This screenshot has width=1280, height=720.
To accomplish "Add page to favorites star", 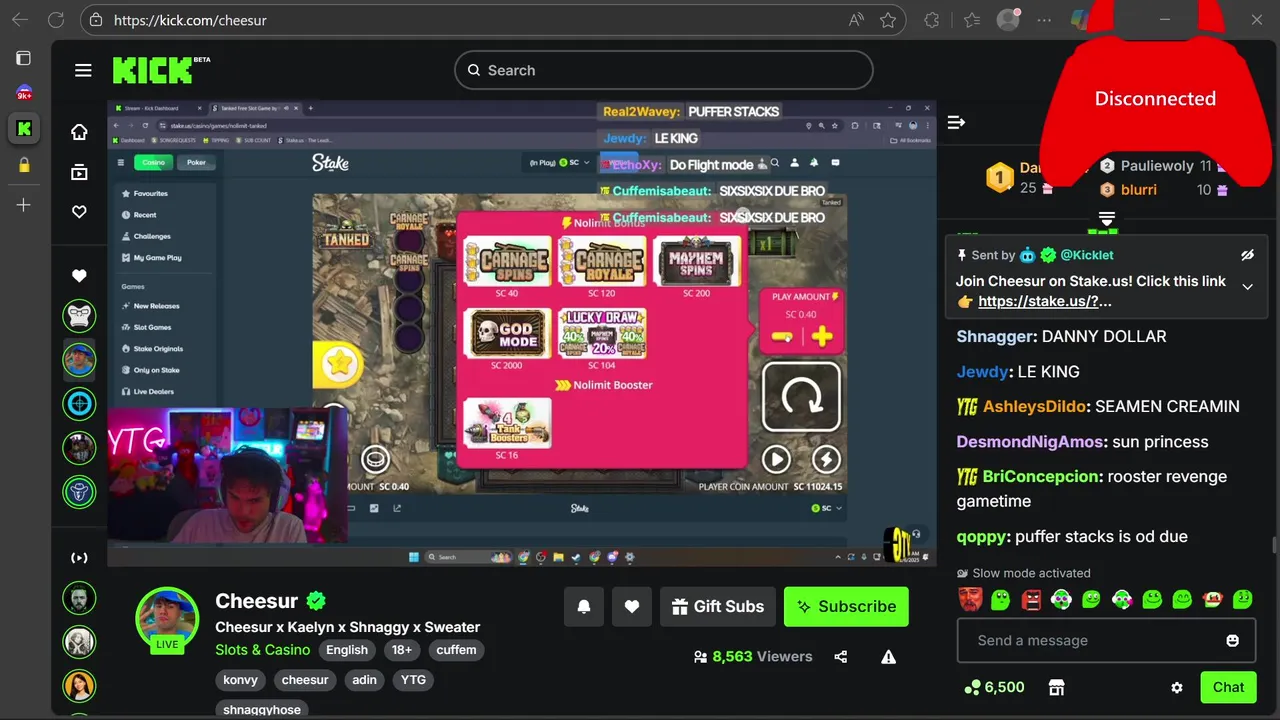I will point(888,20).
